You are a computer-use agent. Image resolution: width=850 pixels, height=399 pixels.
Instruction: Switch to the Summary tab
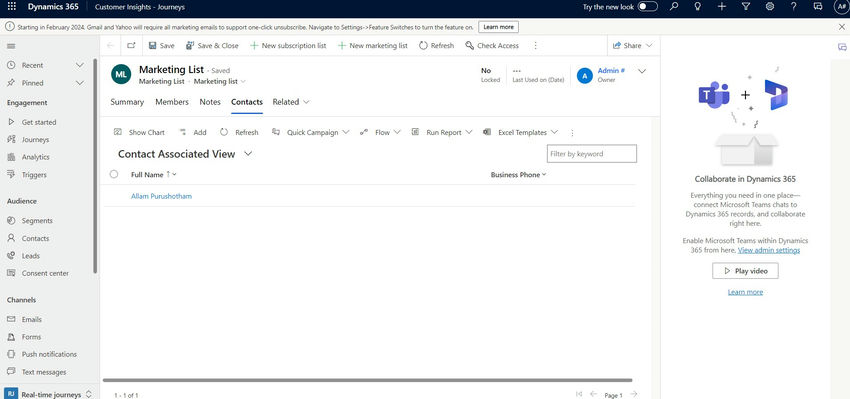127,102
